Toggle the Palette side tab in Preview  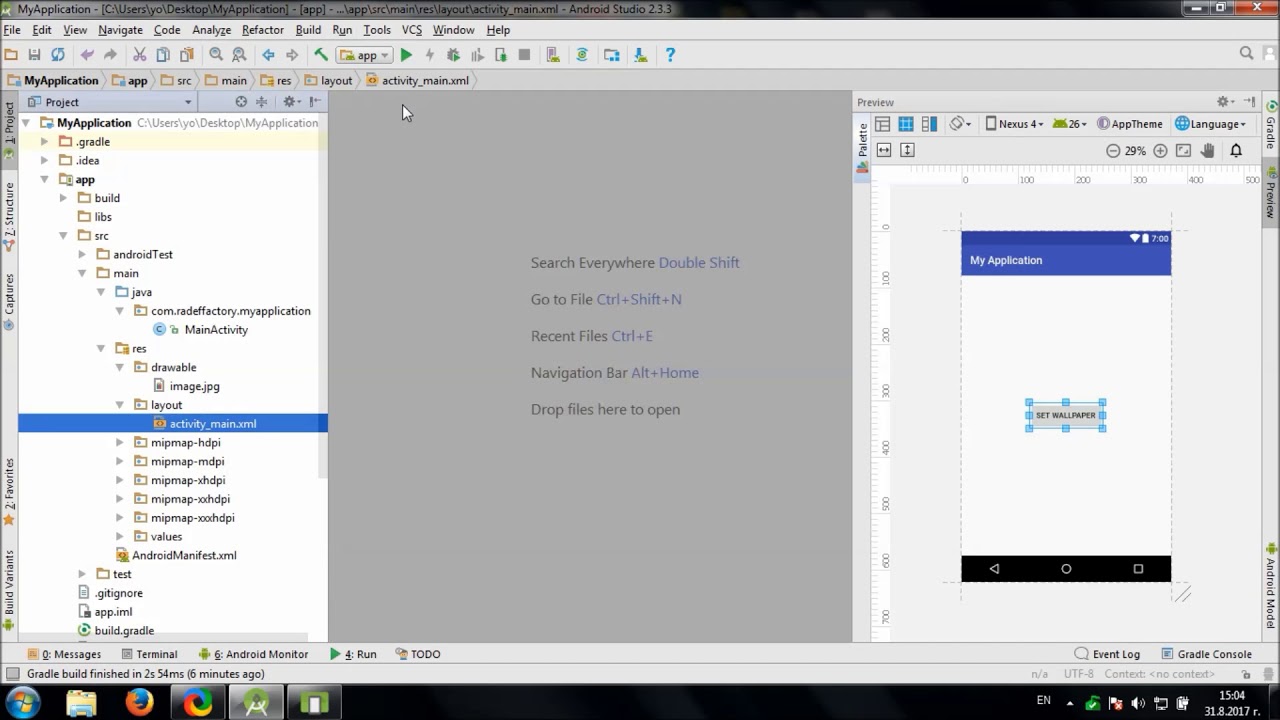(863, 148)
